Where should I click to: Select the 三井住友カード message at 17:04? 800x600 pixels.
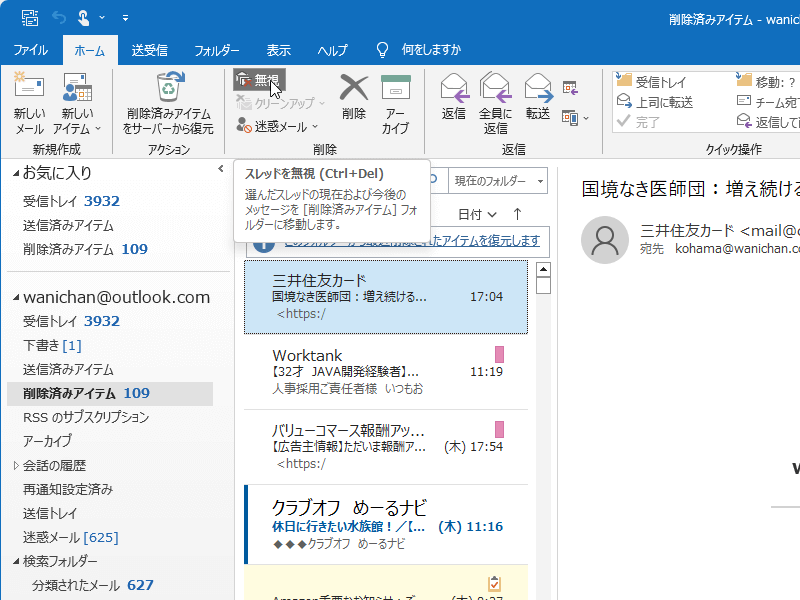click(386, 297)
